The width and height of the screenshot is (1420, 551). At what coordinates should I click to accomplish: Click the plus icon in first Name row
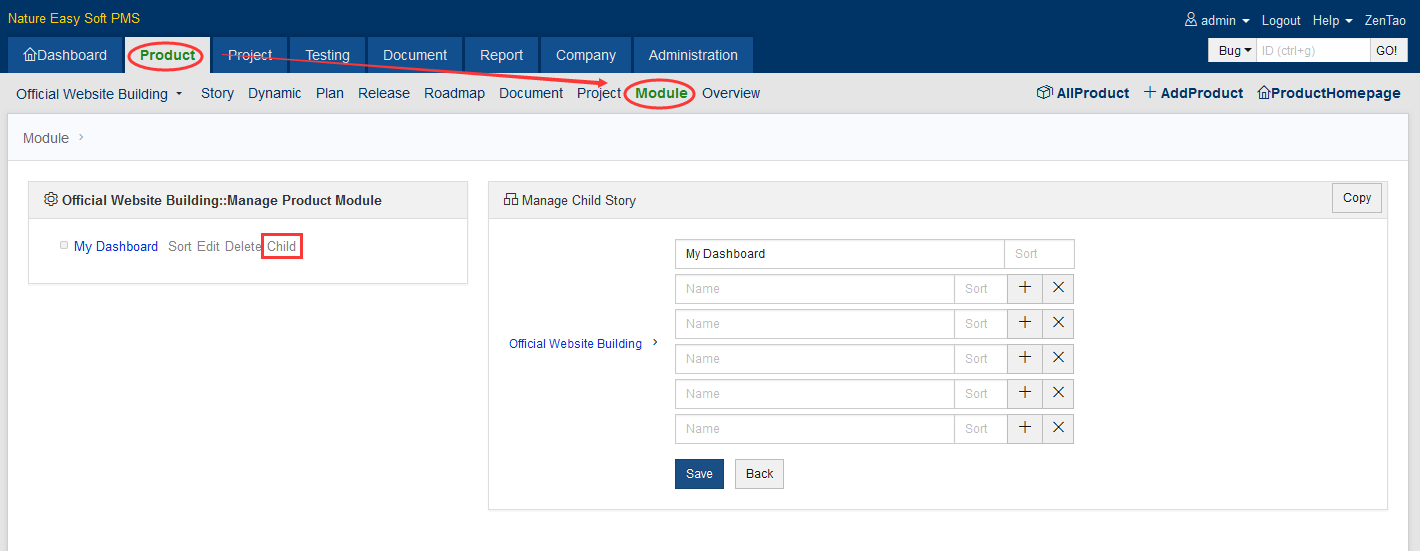click(x=1024, y=289)
